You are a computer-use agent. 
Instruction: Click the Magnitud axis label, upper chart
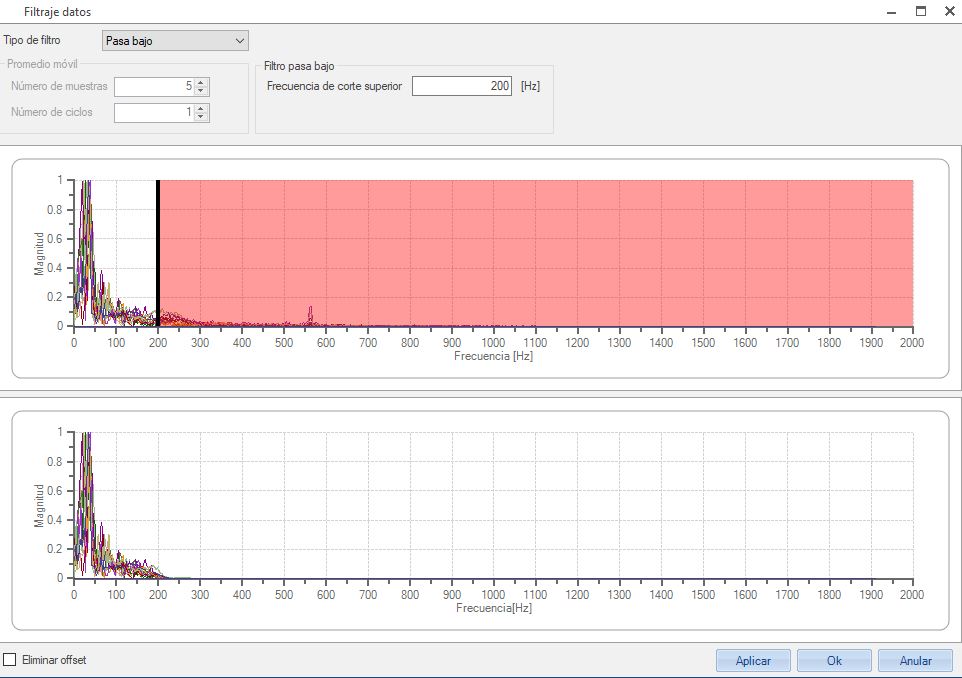(x=40, y=254)
